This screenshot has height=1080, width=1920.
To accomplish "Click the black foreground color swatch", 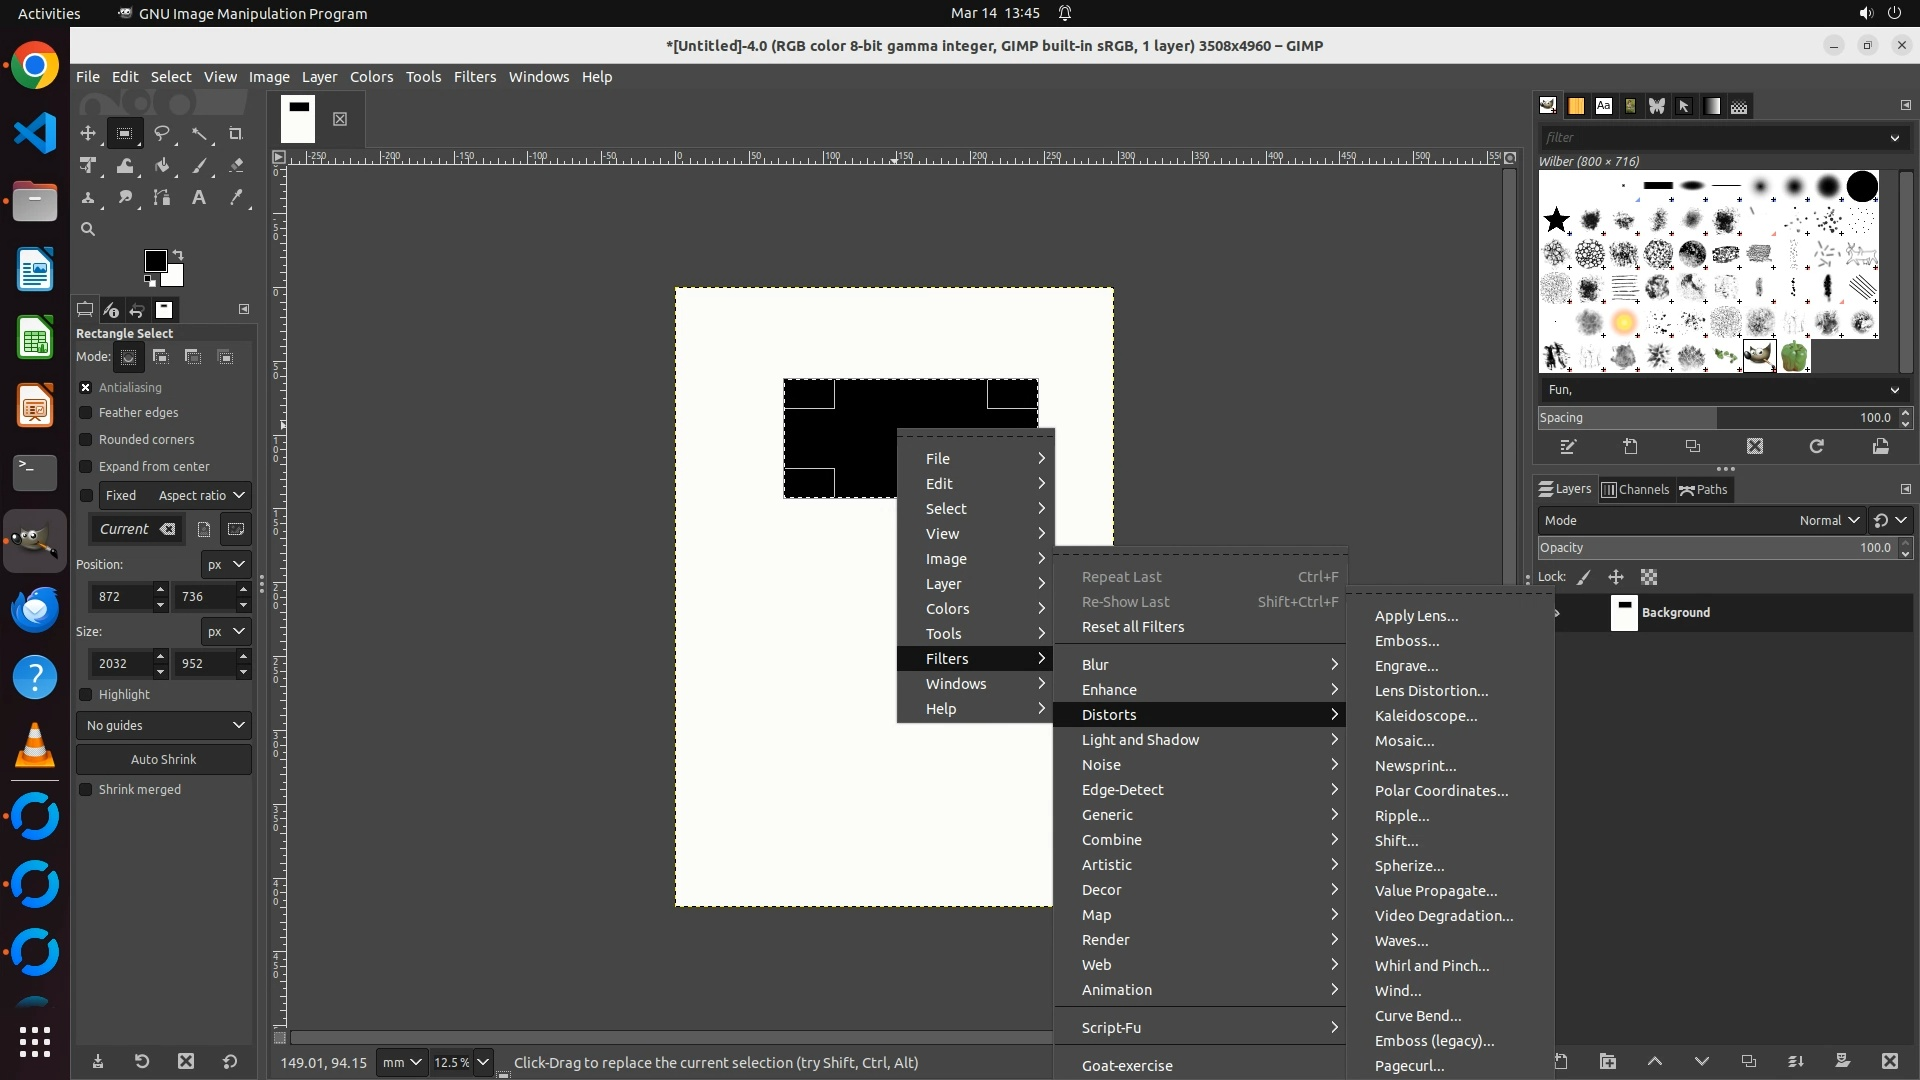I will (154, 260).
